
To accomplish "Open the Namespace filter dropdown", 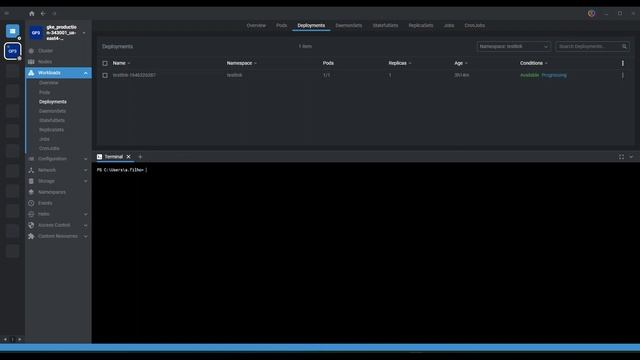I will [513, 47].
